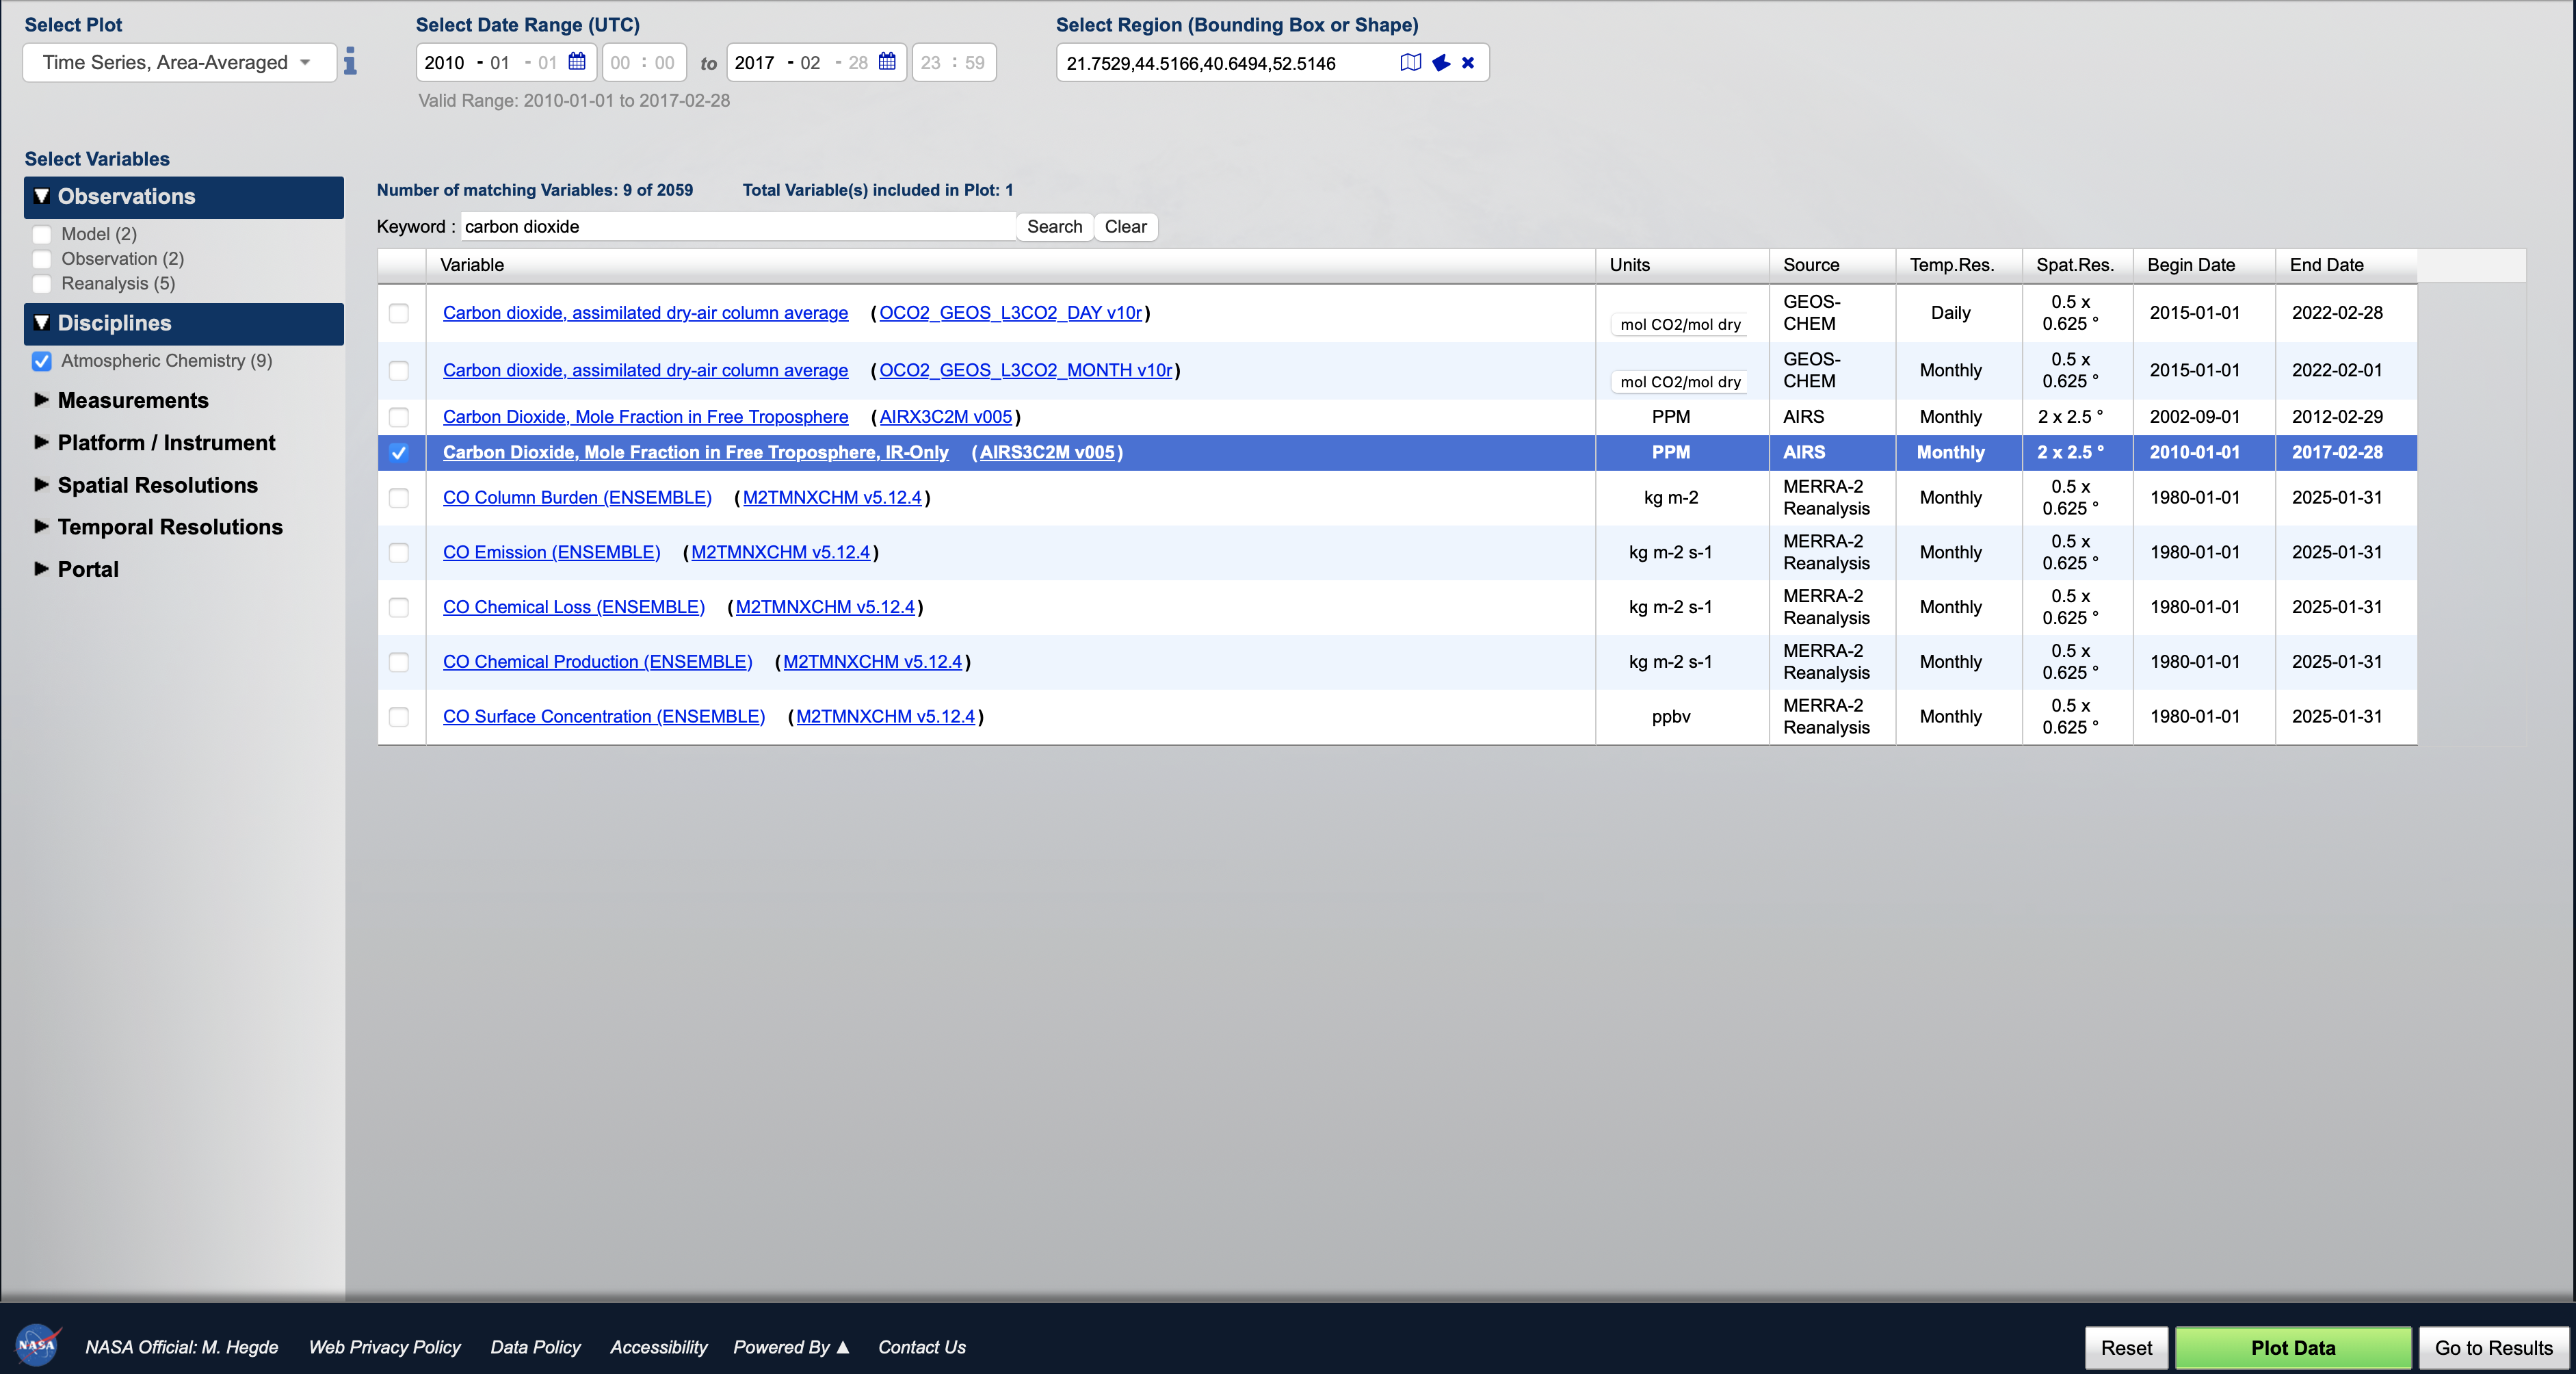
Task: Uncheck the Atmospheric Chemistry discipline filter
Action: pos(42,361)
